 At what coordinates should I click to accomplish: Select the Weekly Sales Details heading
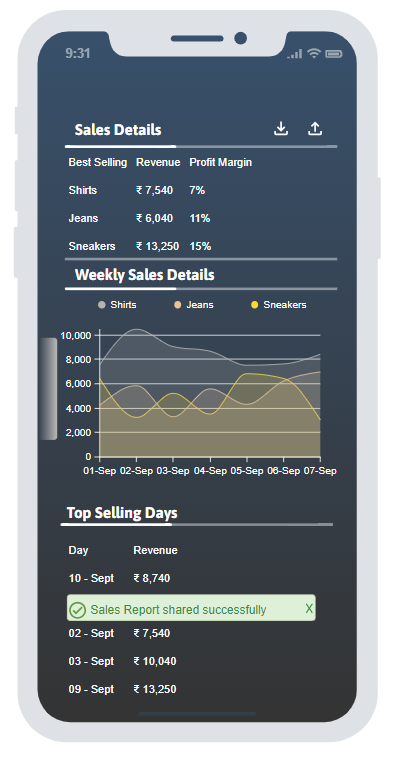point(145,275)
